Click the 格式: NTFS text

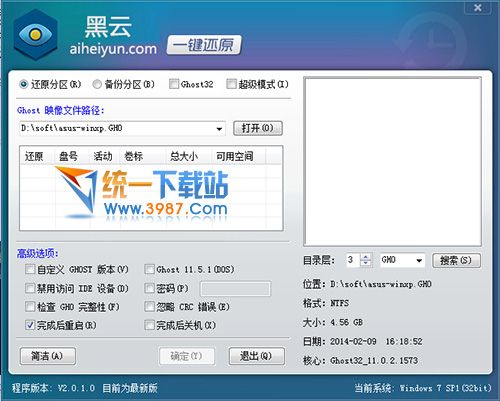[x=326, y=303]
